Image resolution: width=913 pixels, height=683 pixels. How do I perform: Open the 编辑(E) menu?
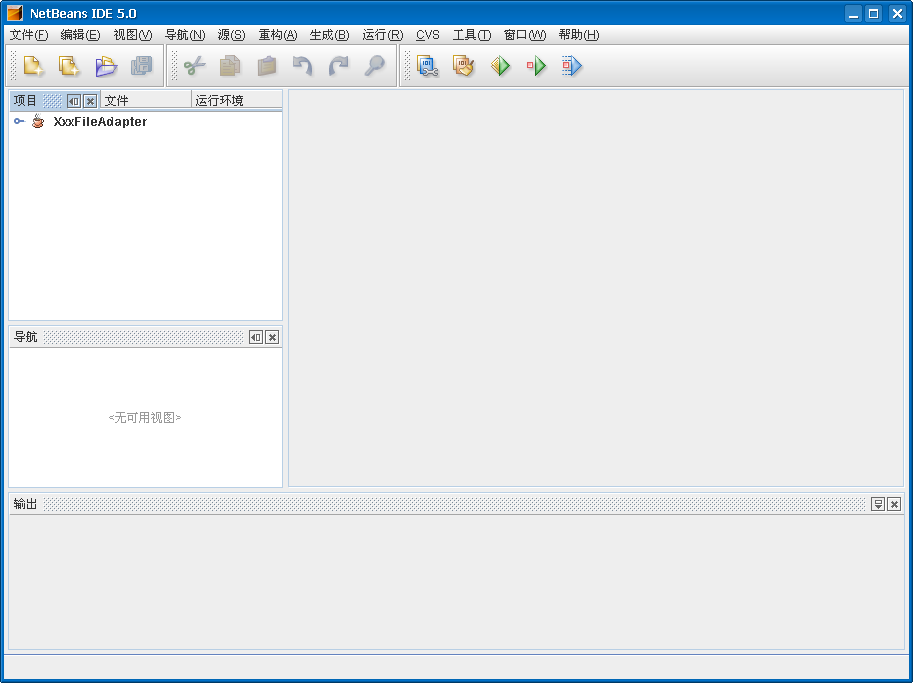coord(80,35)
